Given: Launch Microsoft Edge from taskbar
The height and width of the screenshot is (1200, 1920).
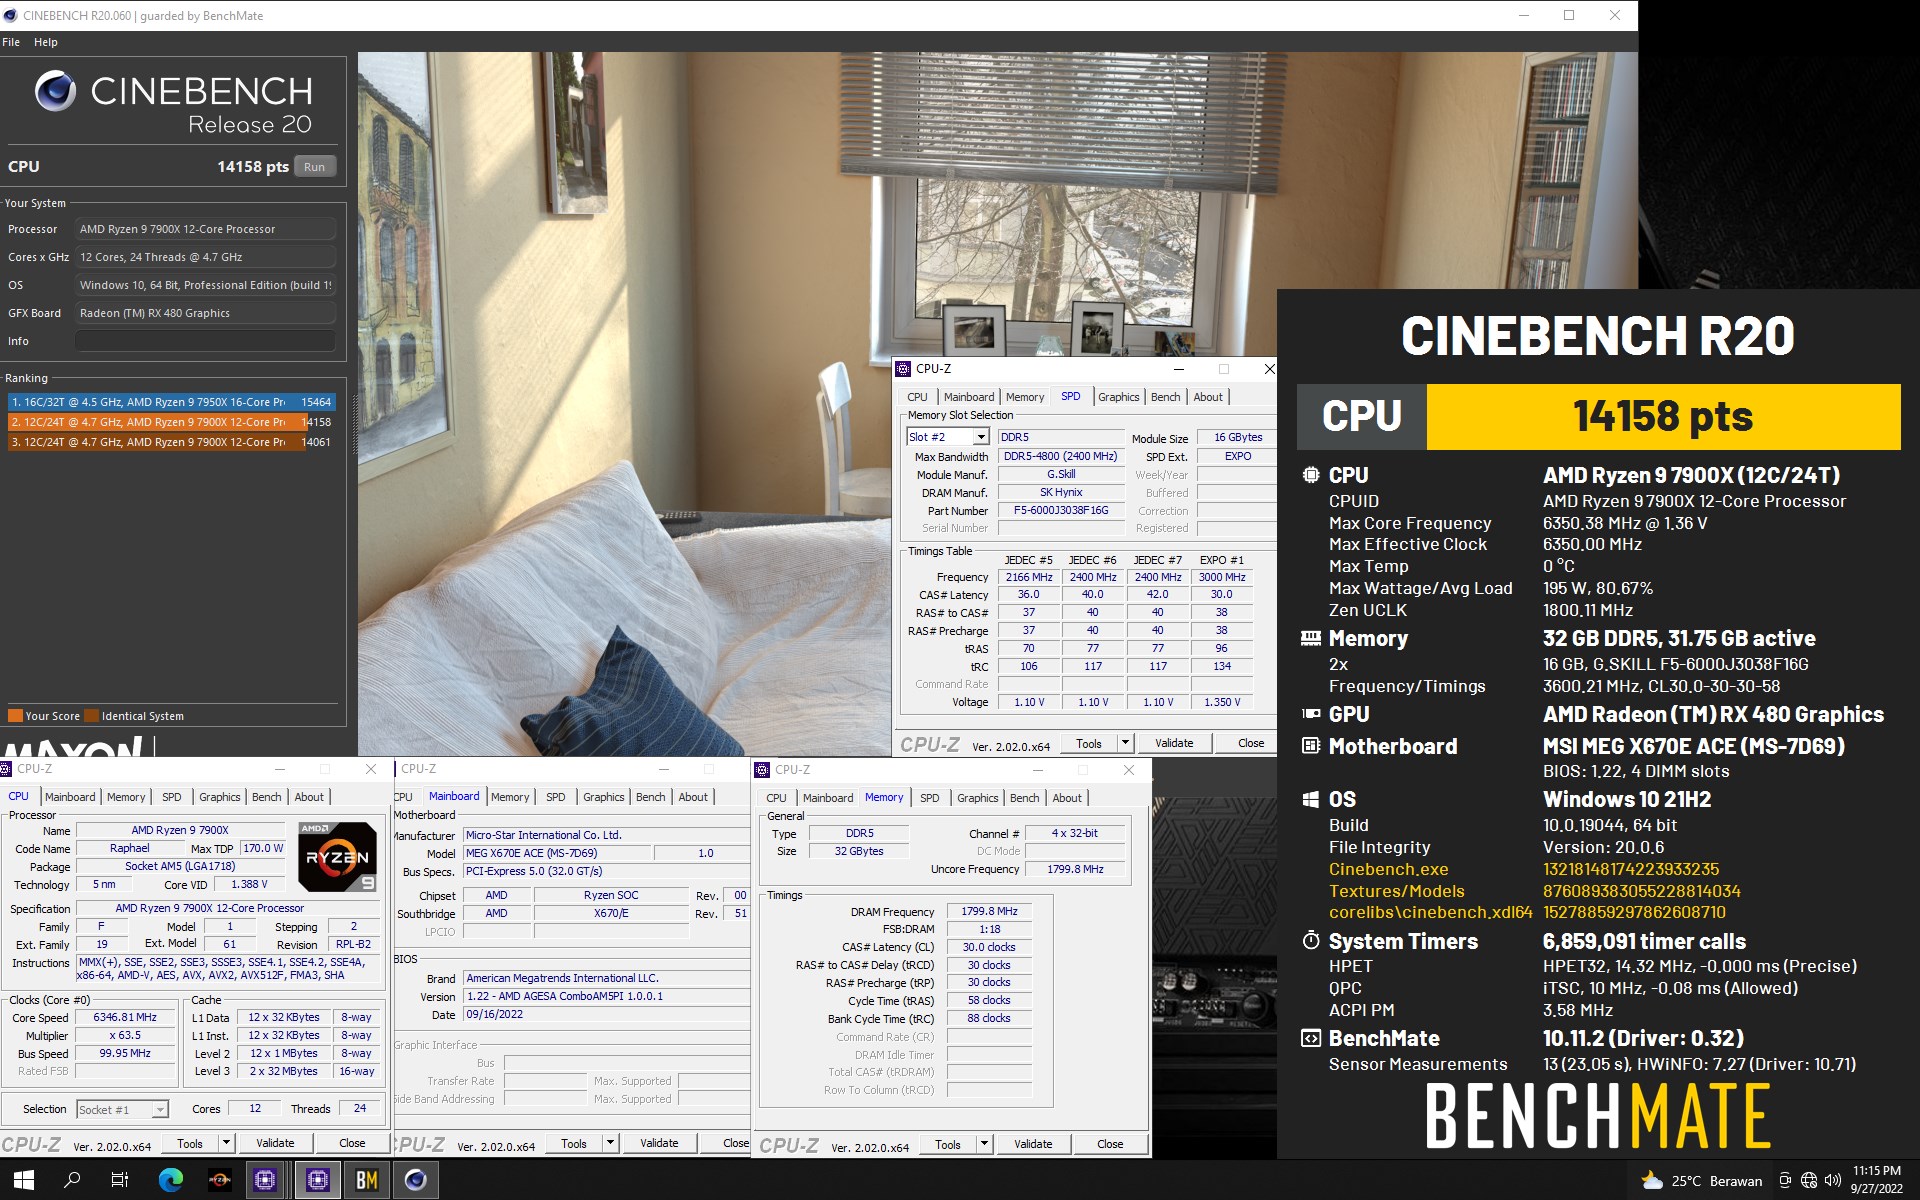Looking at the screenshot, I should coord(171,1180).
